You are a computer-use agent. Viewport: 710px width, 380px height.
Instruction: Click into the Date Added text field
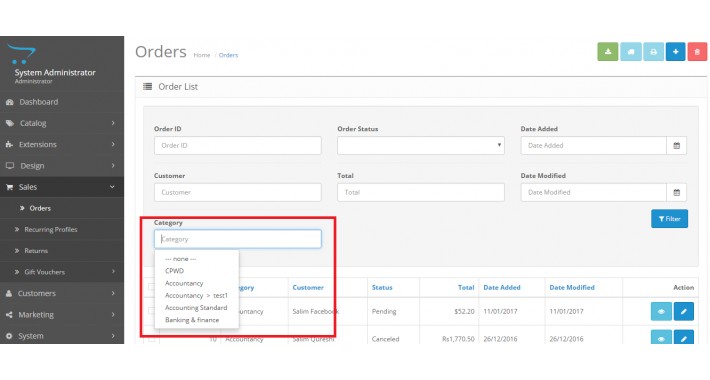click(594, 145)
